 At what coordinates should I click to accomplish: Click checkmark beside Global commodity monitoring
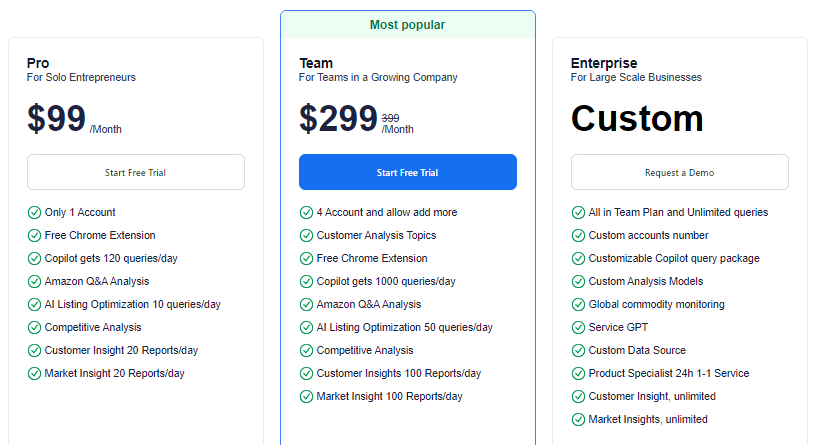click(x=578, y=304)
